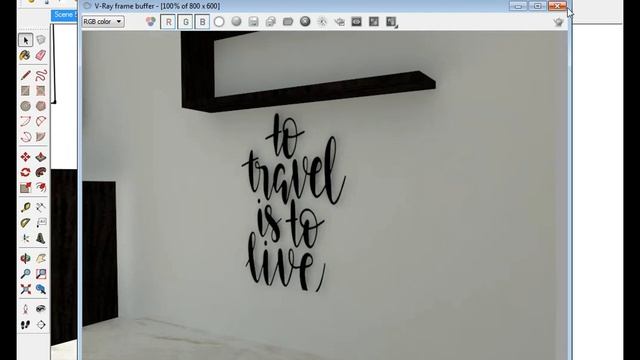
Task: Select the Rotated Rectangle tool
Action: 41,91
